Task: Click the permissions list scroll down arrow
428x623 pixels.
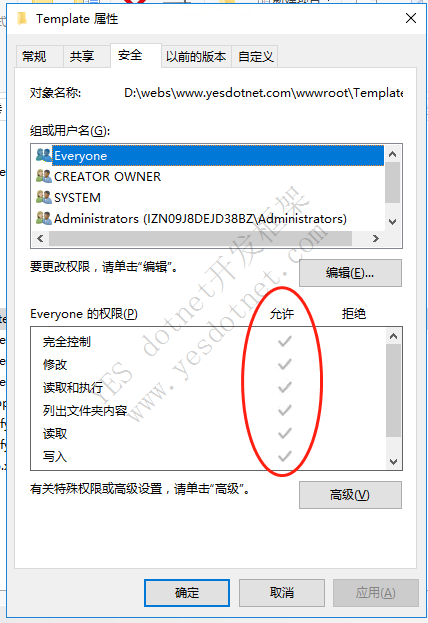Action: [393, 462]
